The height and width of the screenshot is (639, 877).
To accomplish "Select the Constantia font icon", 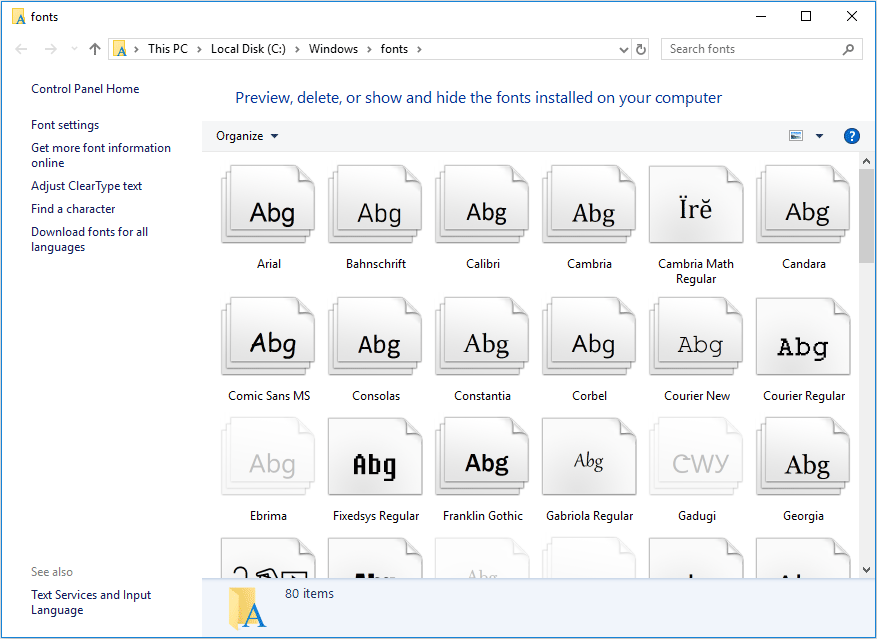I will coord(482,336).
